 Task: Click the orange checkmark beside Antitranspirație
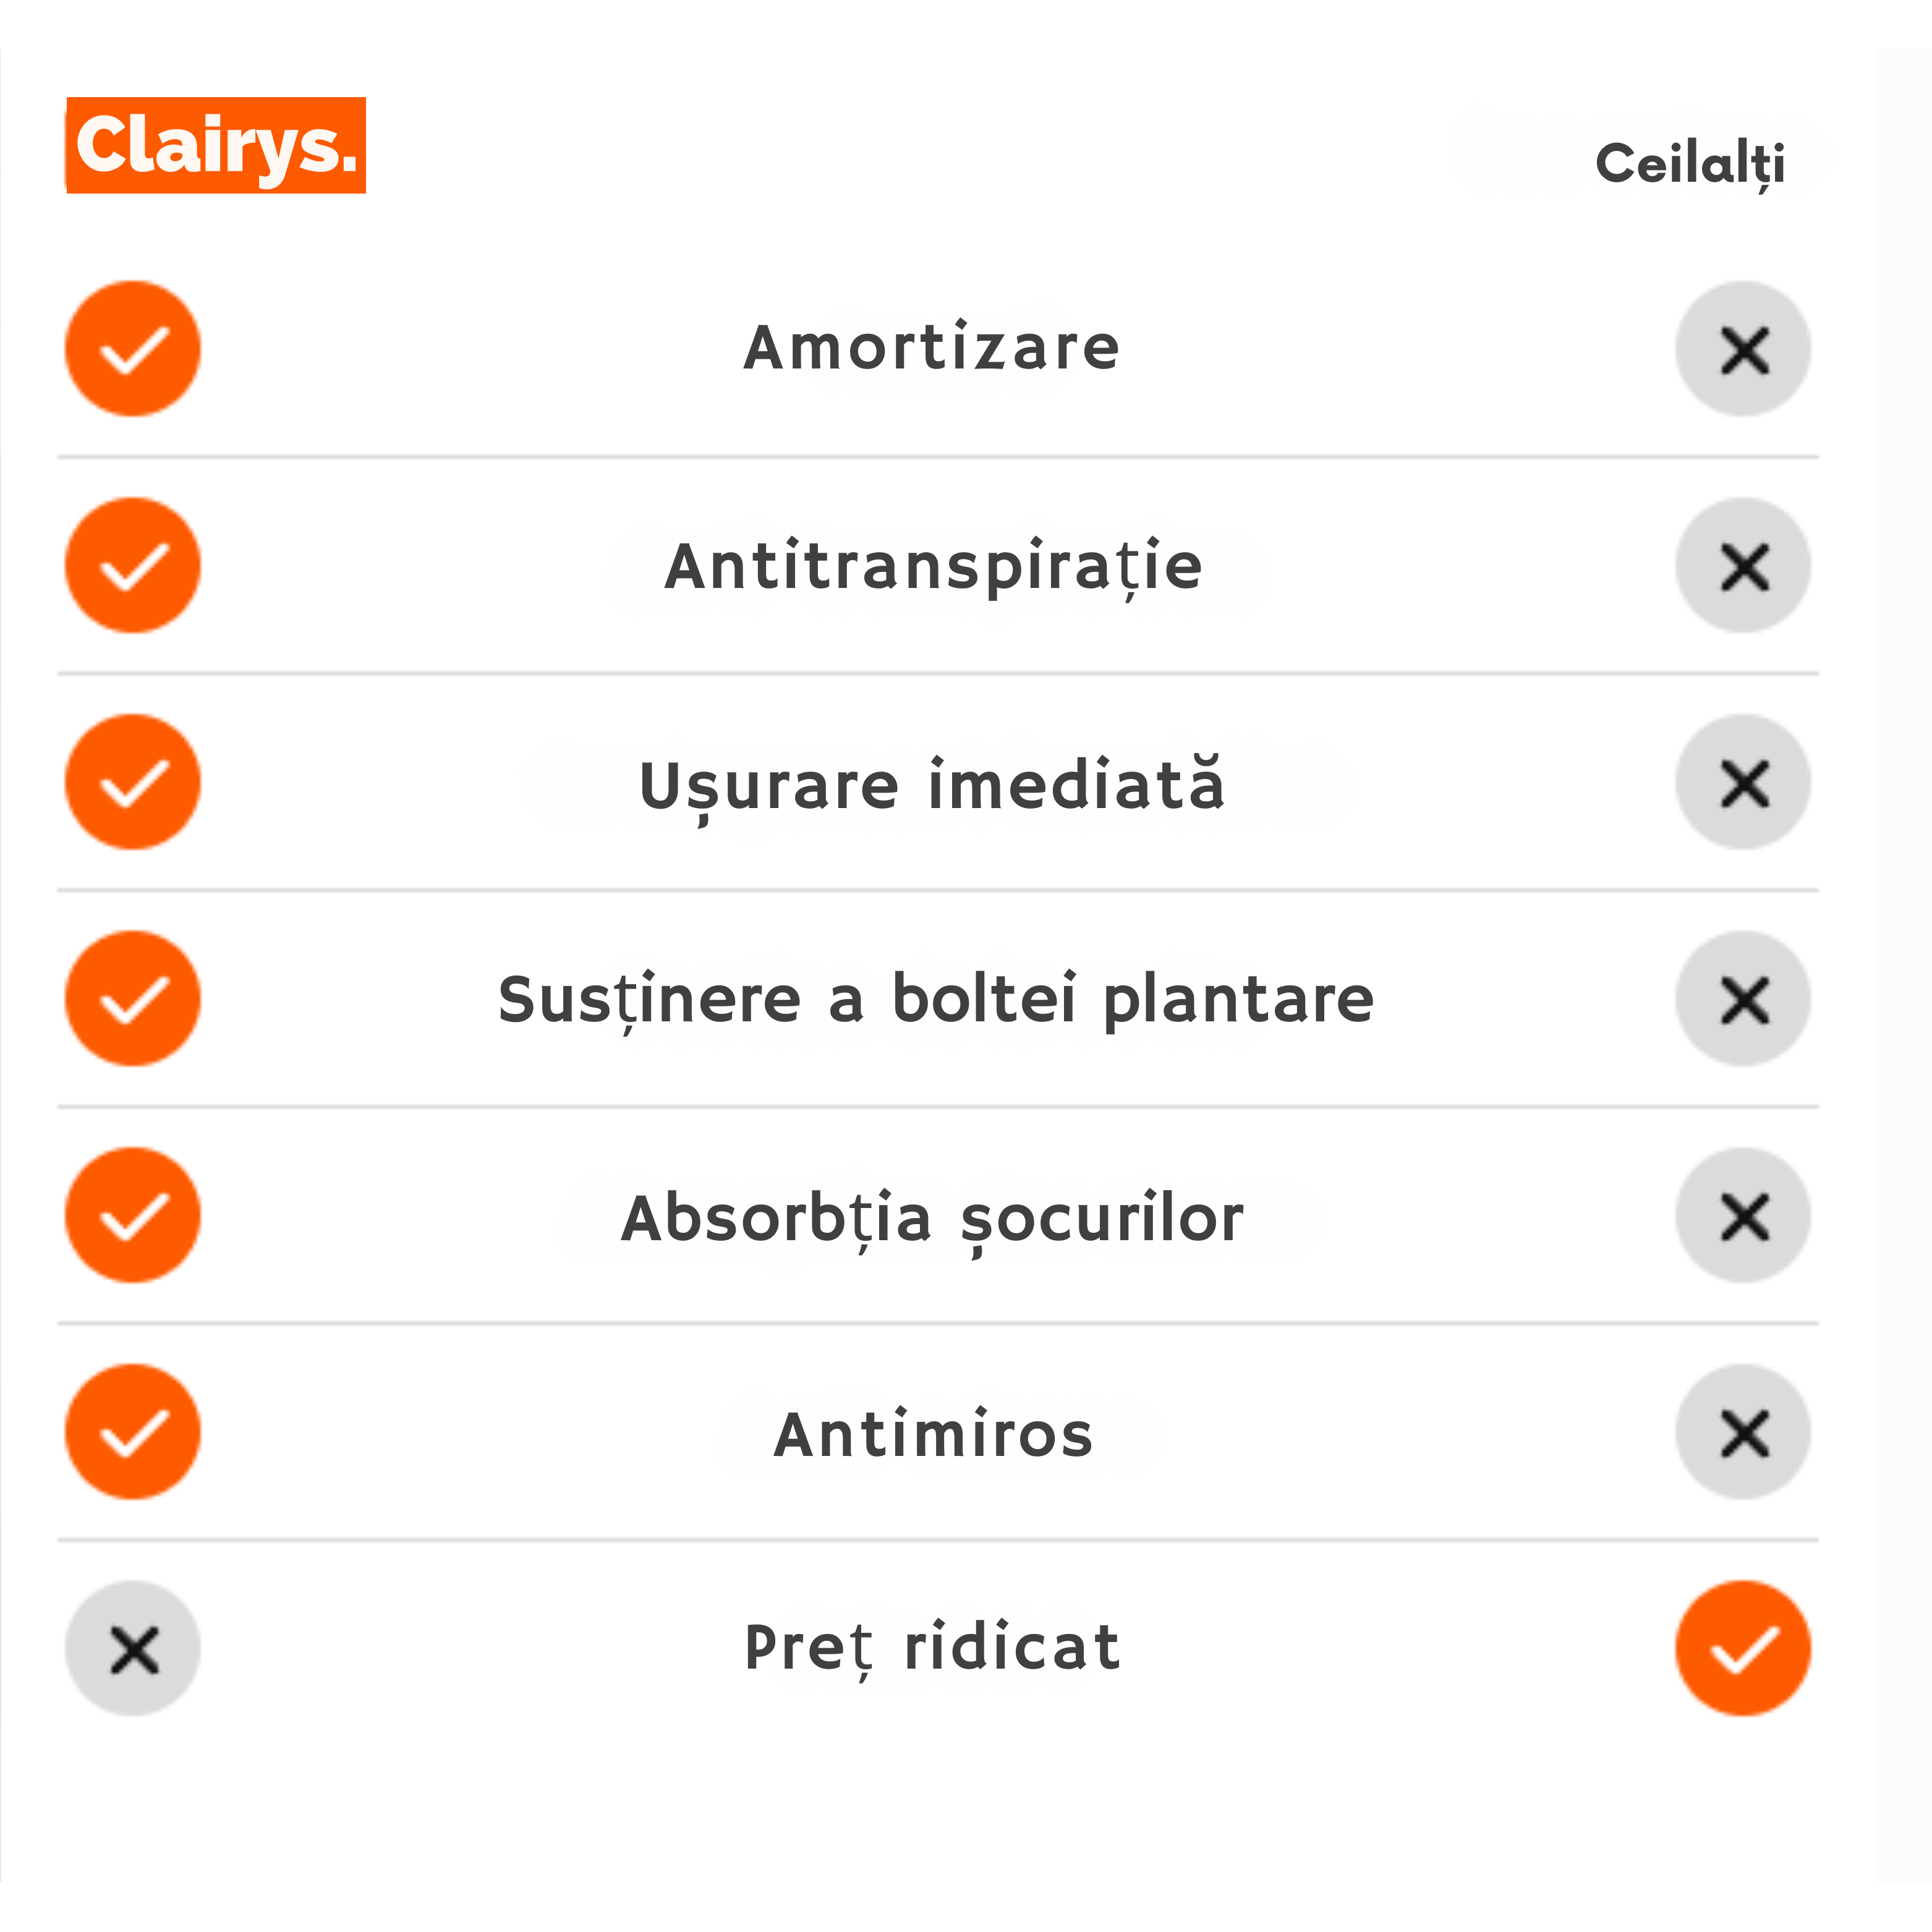tap(133, 566)
